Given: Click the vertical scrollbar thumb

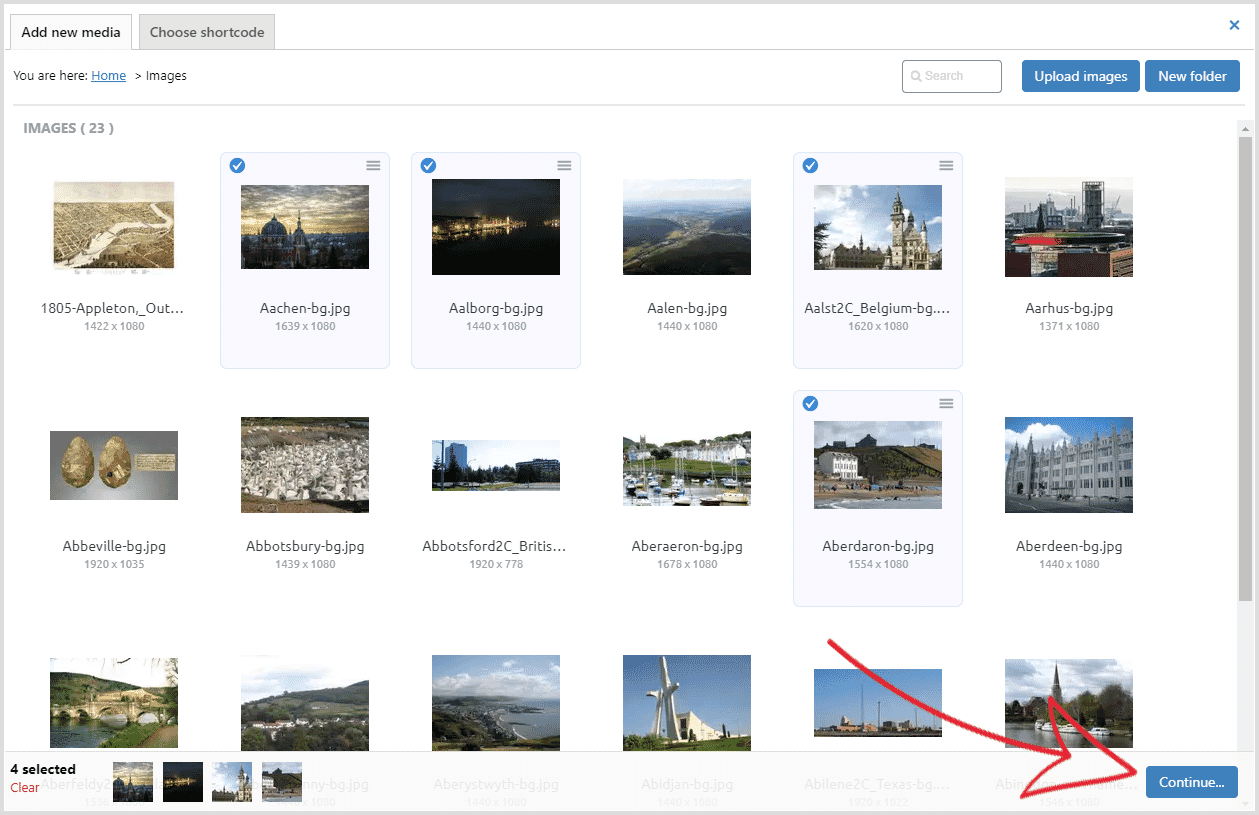Looking at the screenshot, I should 1245,369.
